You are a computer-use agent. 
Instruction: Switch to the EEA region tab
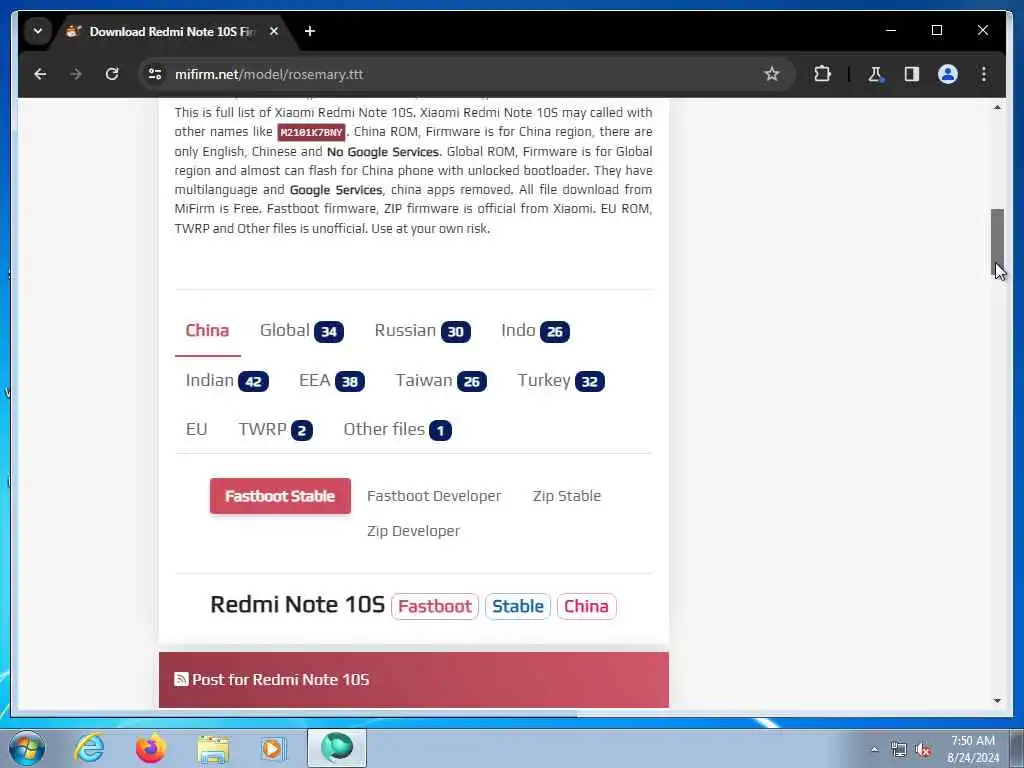(331, 381)
